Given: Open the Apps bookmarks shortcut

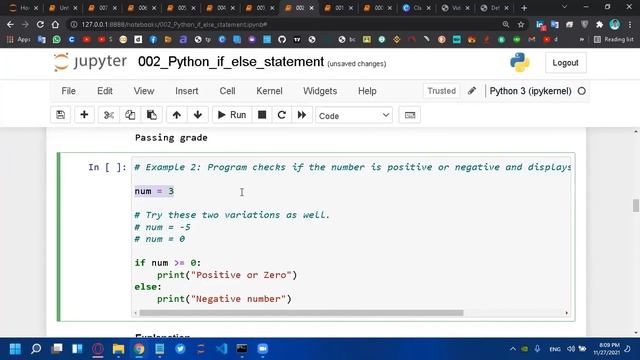Looking at the screenshot, I should [19, 40].
